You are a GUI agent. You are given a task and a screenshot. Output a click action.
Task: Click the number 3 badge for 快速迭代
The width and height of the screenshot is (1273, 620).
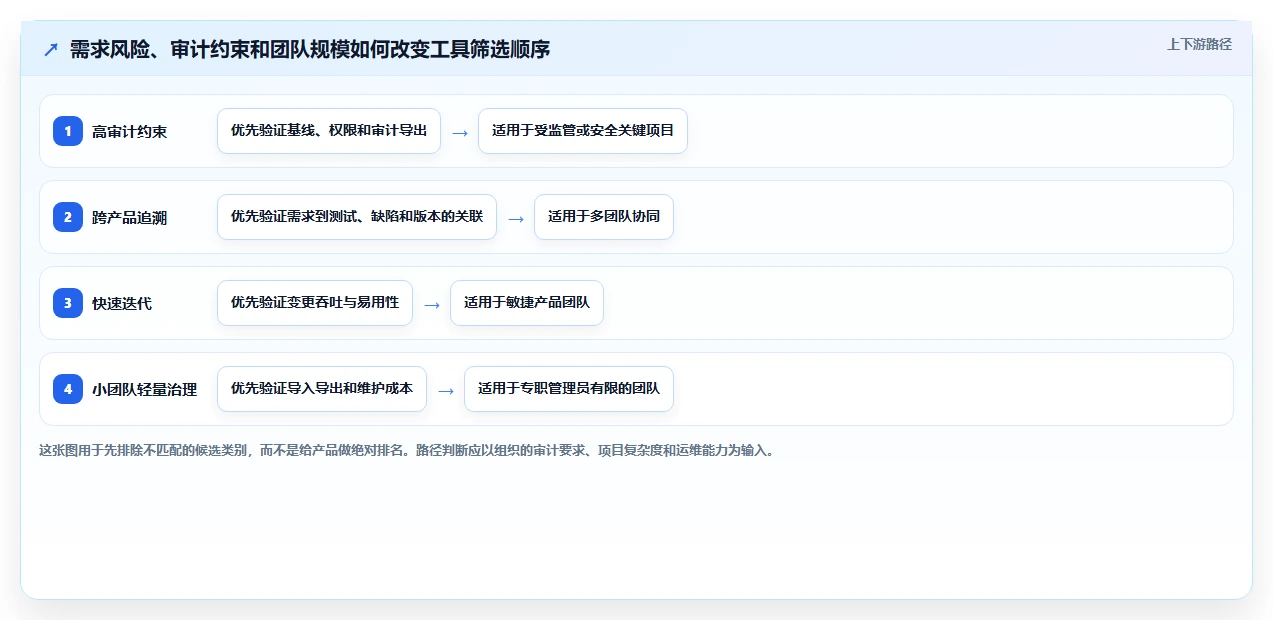pyautogui.click(x=68, y=303)
